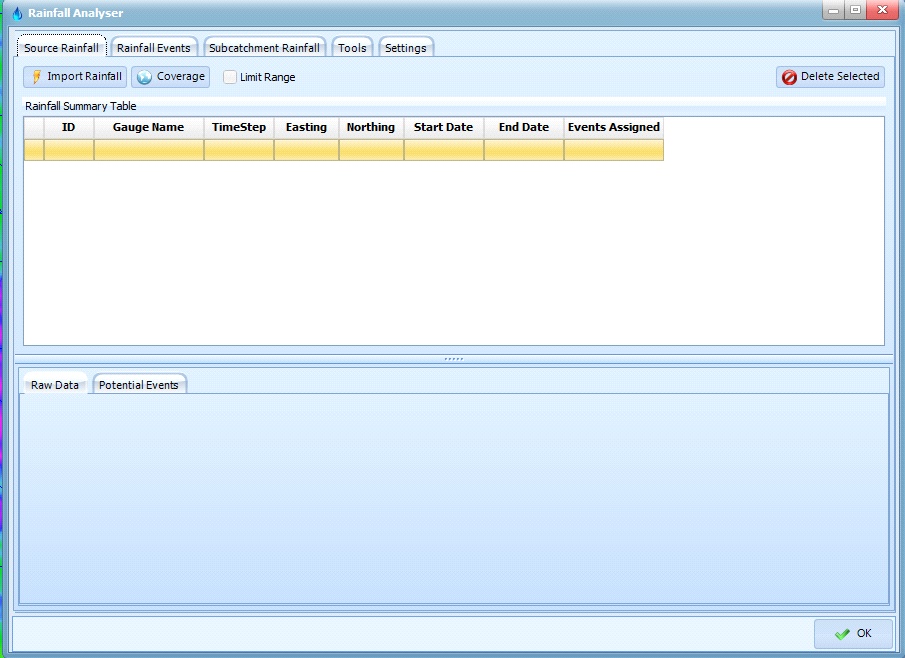
Task: Click the green checkmark OK icon
Action: point(842,633)
